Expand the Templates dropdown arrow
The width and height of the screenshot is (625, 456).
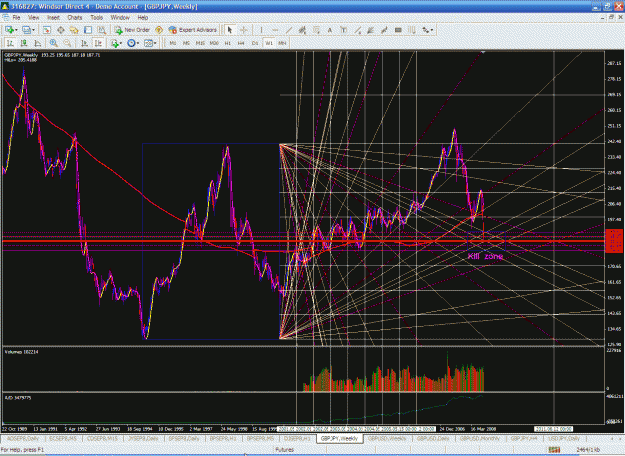pos(155,43)
